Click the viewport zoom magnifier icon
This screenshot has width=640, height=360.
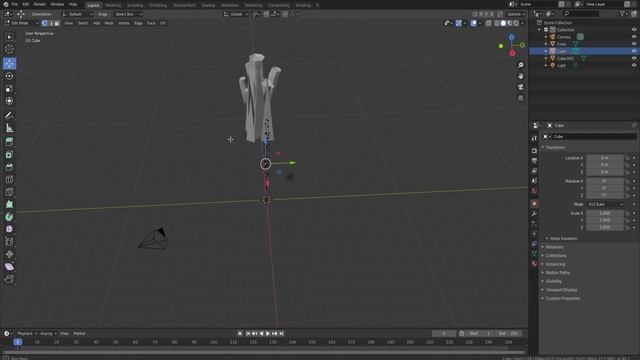coord(520,65)
